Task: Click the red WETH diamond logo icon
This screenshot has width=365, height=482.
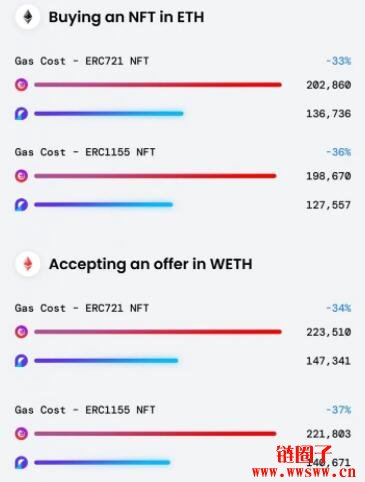Action: (x=28, y=264)
